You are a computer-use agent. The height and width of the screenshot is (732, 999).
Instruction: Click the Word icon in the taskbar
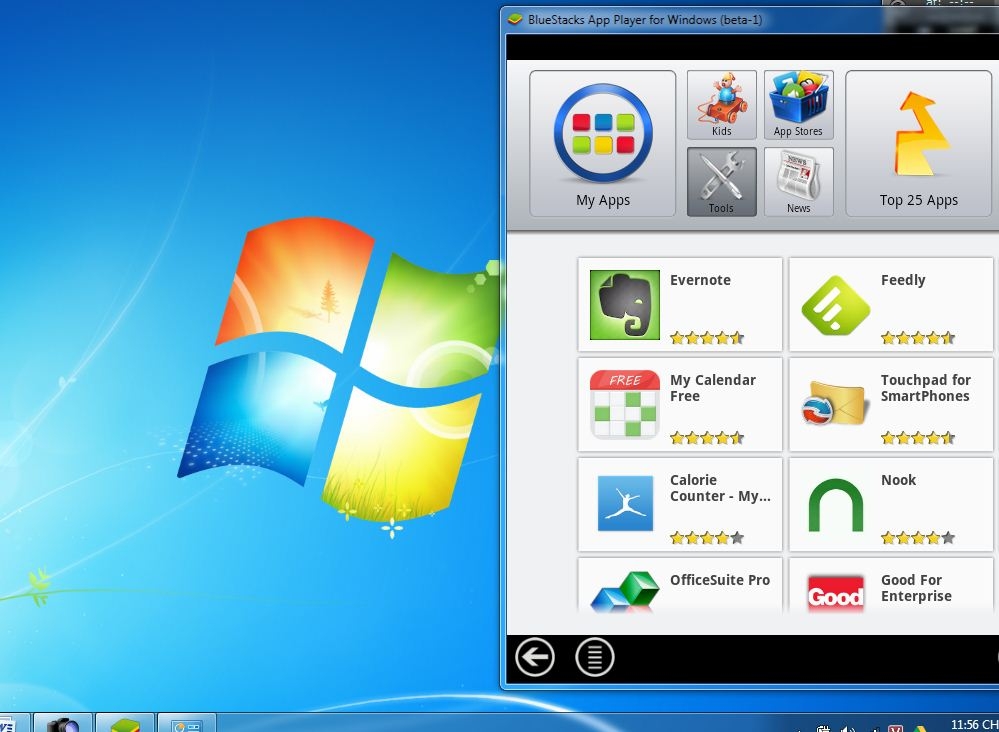click(8, 723)
